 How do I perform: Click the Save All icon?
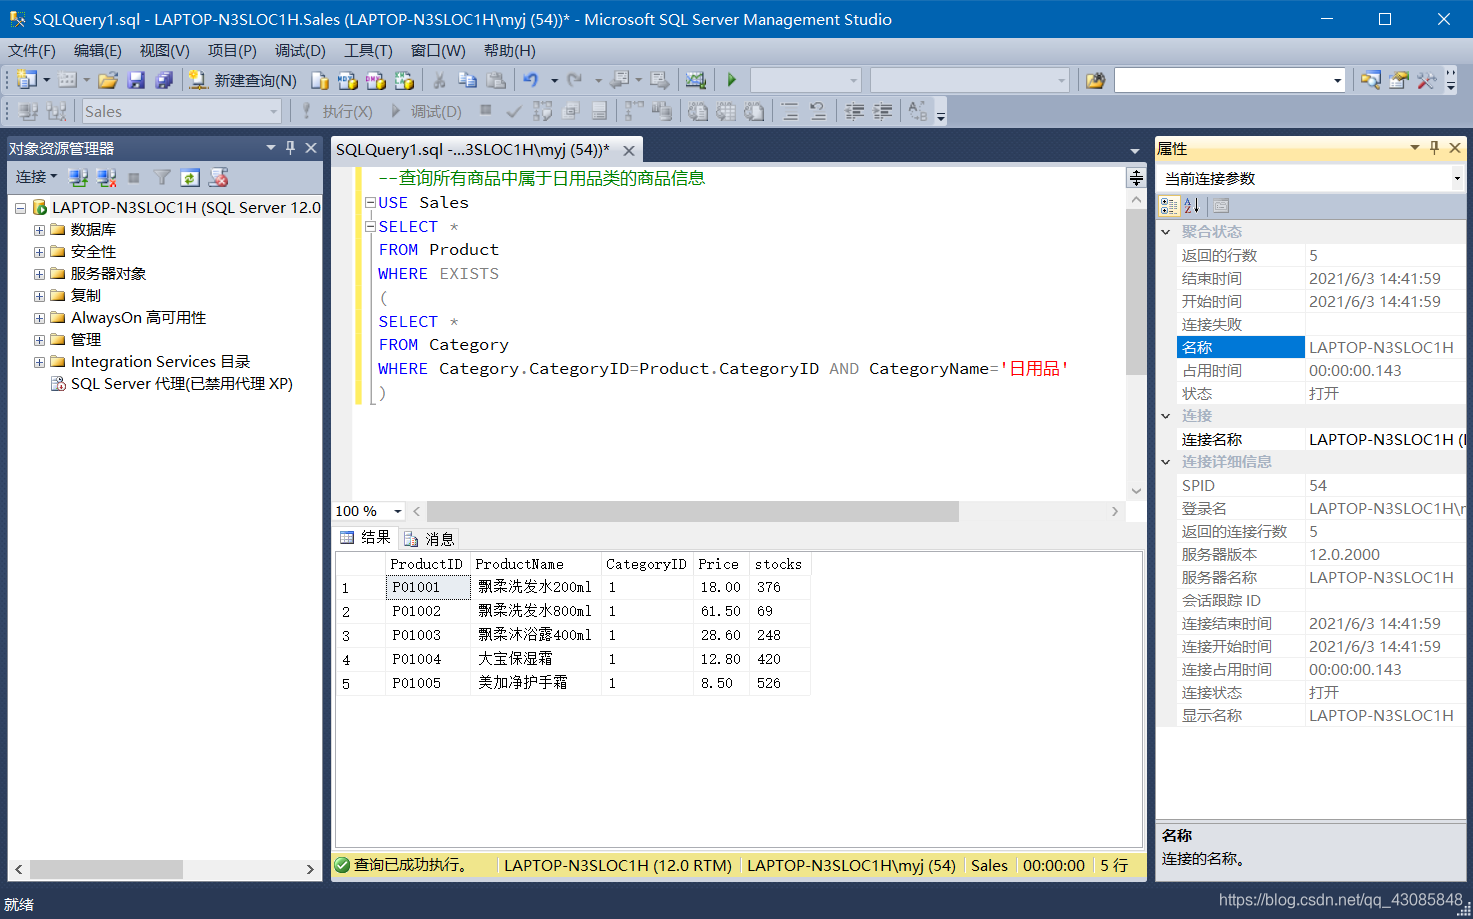click(164, 80)
